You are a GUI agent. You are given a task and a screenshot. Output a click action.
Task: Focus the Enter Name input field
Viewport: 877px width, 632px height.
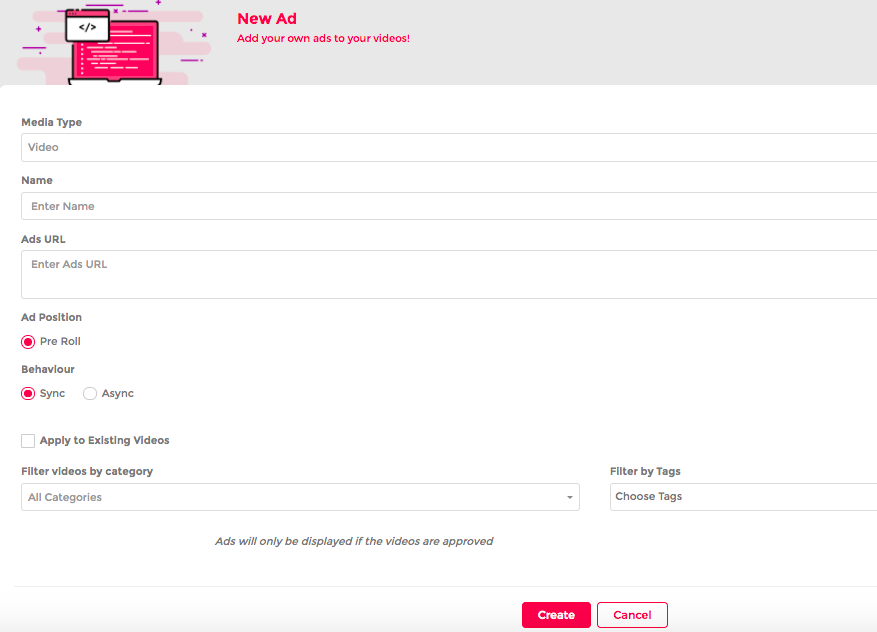tap(448, 206)
